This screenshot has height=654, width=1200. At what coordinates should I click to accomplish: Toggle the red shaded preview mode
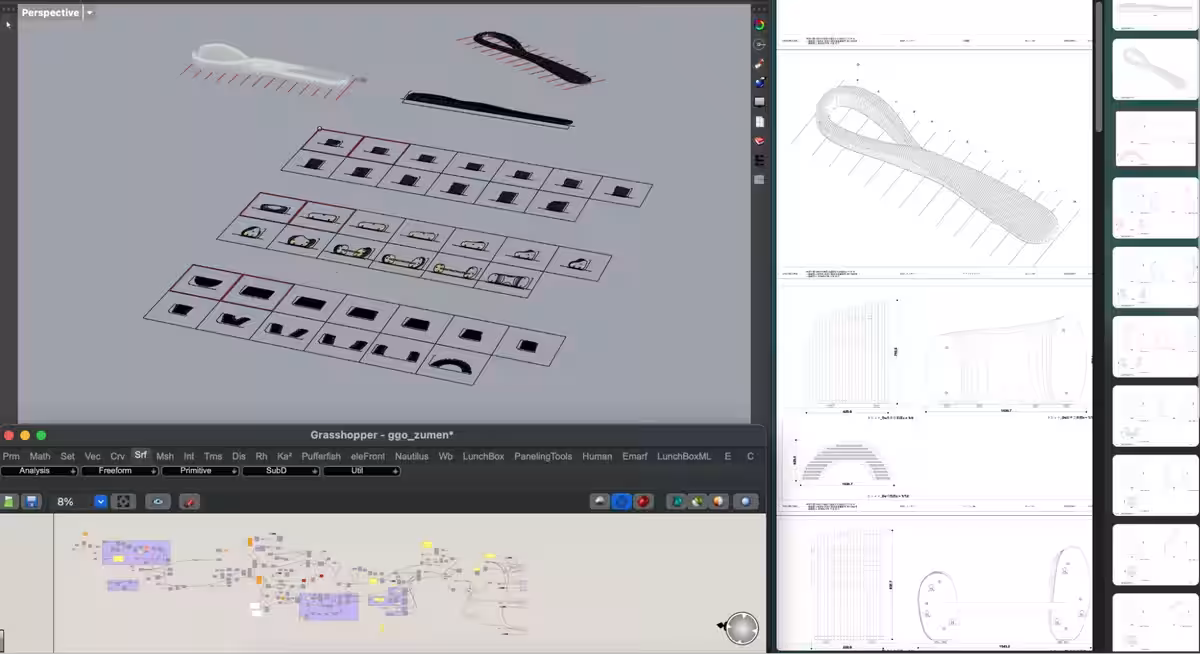point(642,501)
